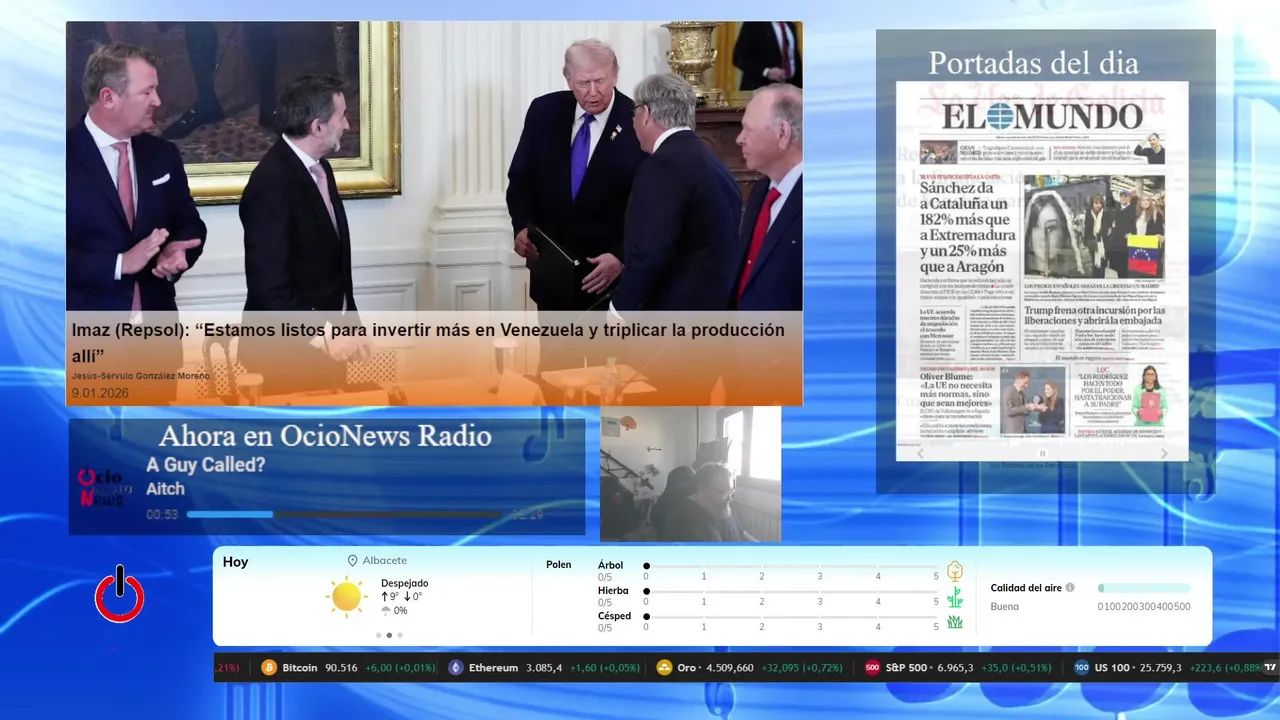Click the Ethereum icon in ticker

(x=456, y=668)
